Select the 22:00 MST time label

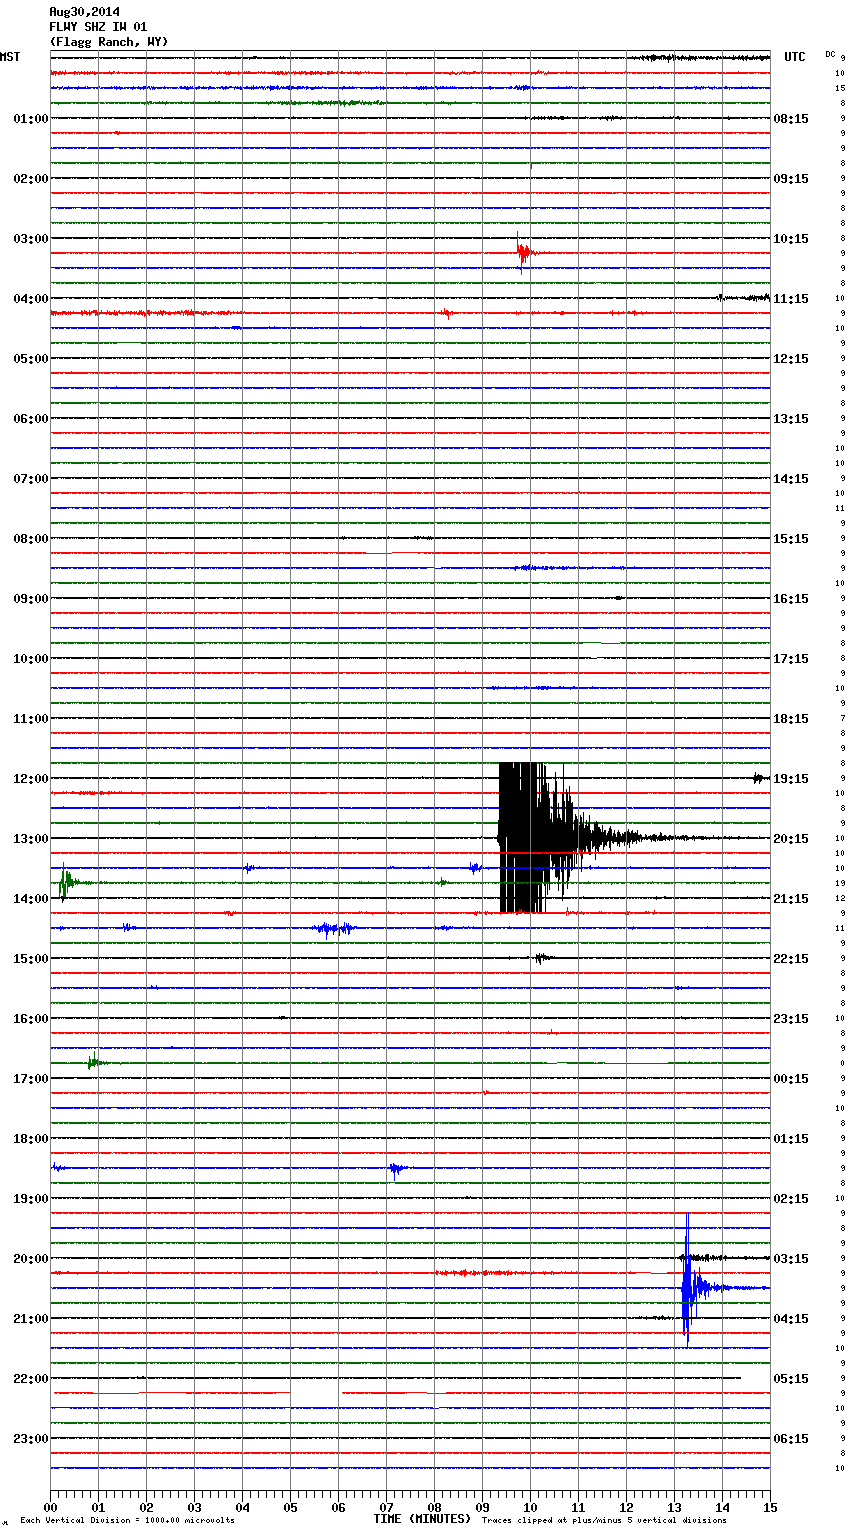click(31, 1379)
